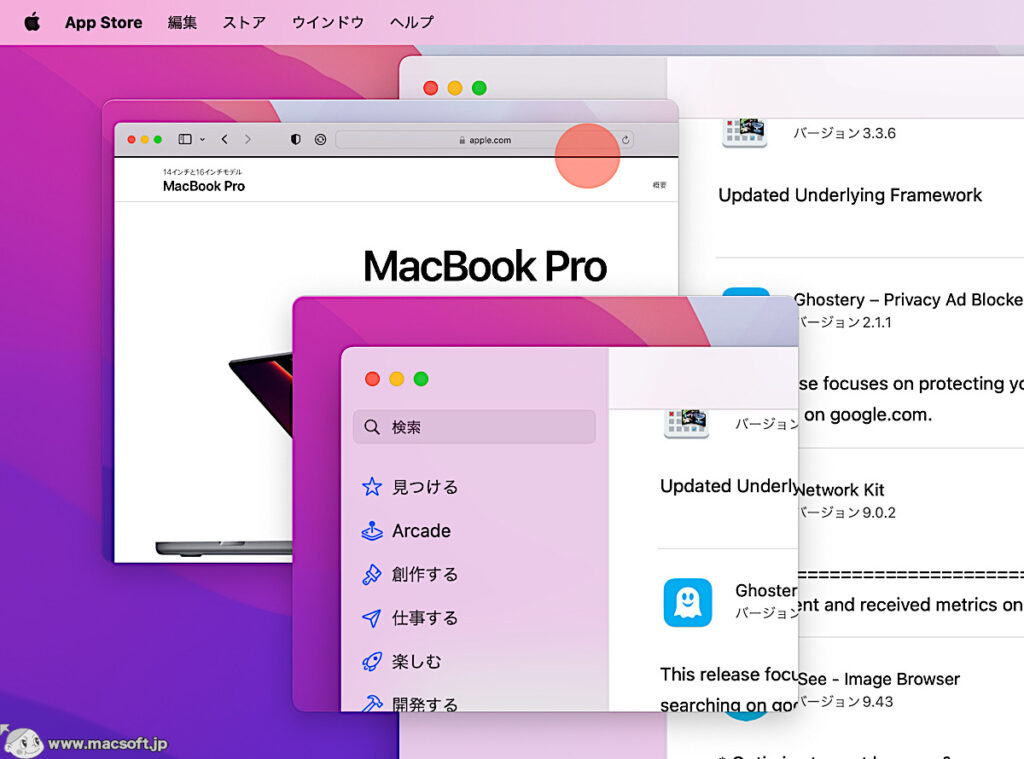
Task: Click the バージョン3.3.6 text in the back window
Action: pos(844,133)
